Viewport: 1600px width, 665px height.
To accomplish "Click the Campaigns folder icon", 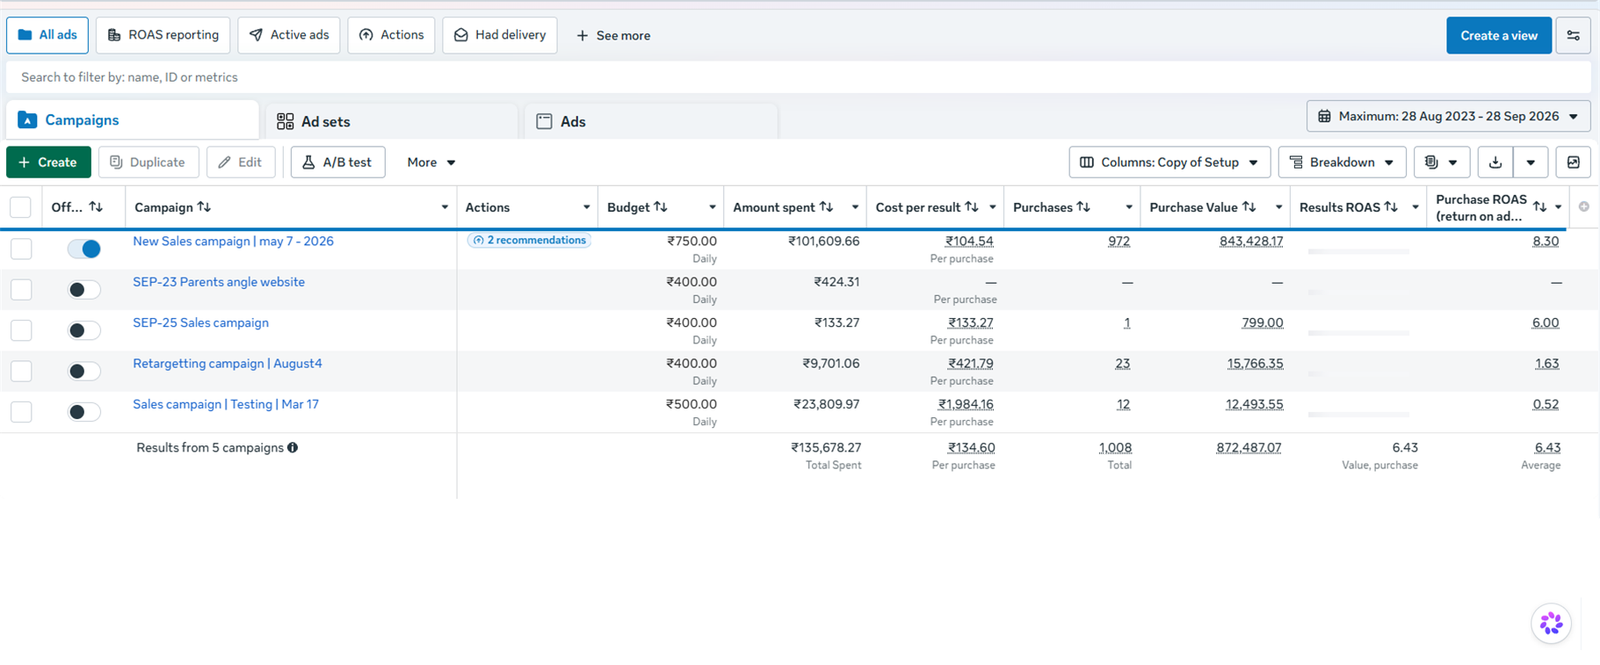I will [x=28, y=120].
